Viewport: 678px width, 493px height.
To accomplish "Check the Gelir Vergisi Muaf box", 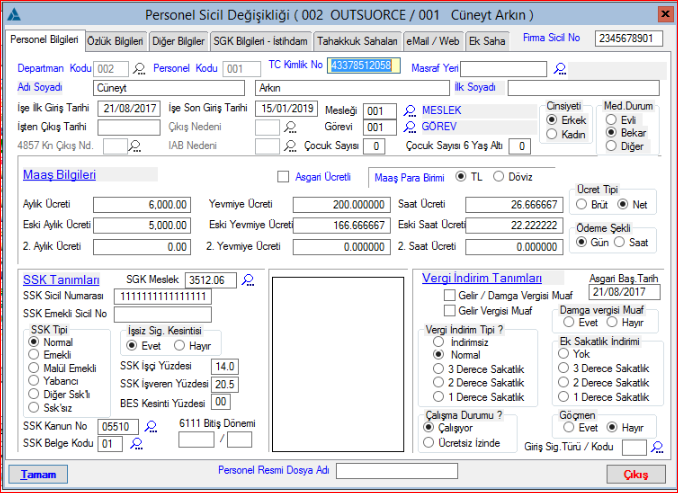I will point(450,311).
